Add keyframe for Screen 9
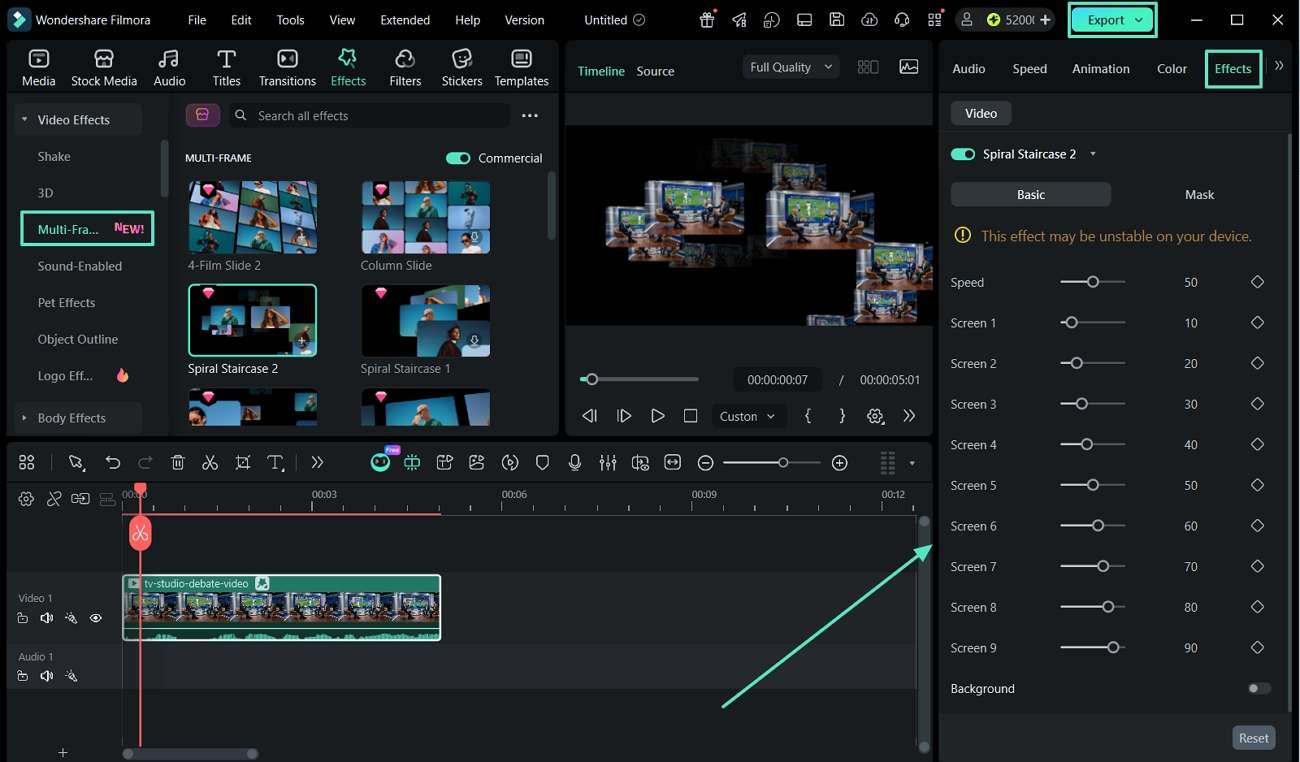This screenshot has width=1300, height=762. [x=1258, y=648]
